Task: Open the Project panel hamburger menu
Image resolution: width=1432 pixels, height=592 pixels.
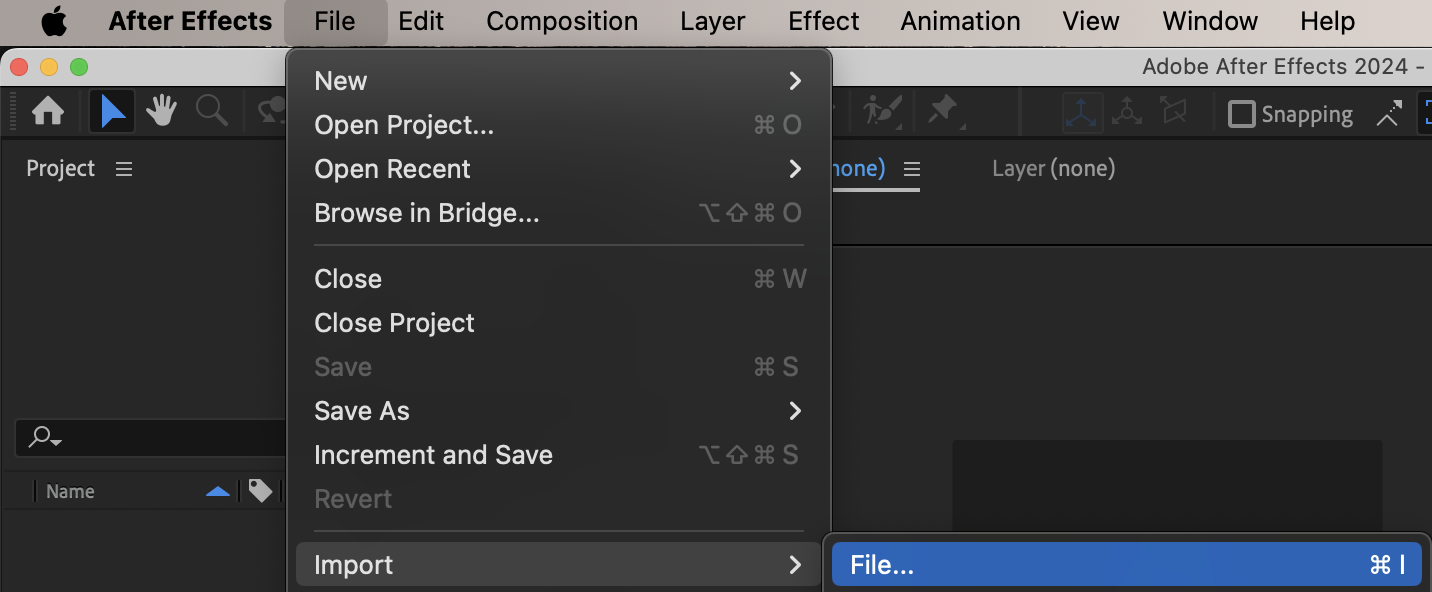Action: click(124, 169)
